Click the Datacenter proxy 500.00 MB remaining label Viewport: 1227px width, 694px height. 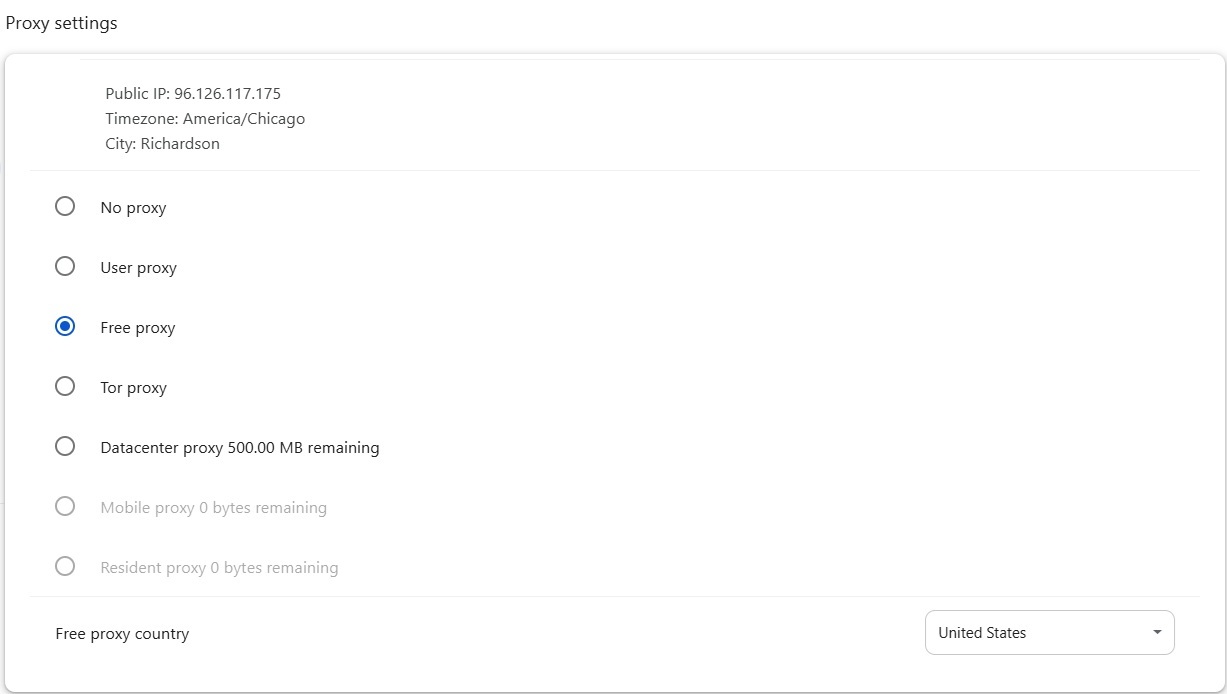(x=240, y=448)
